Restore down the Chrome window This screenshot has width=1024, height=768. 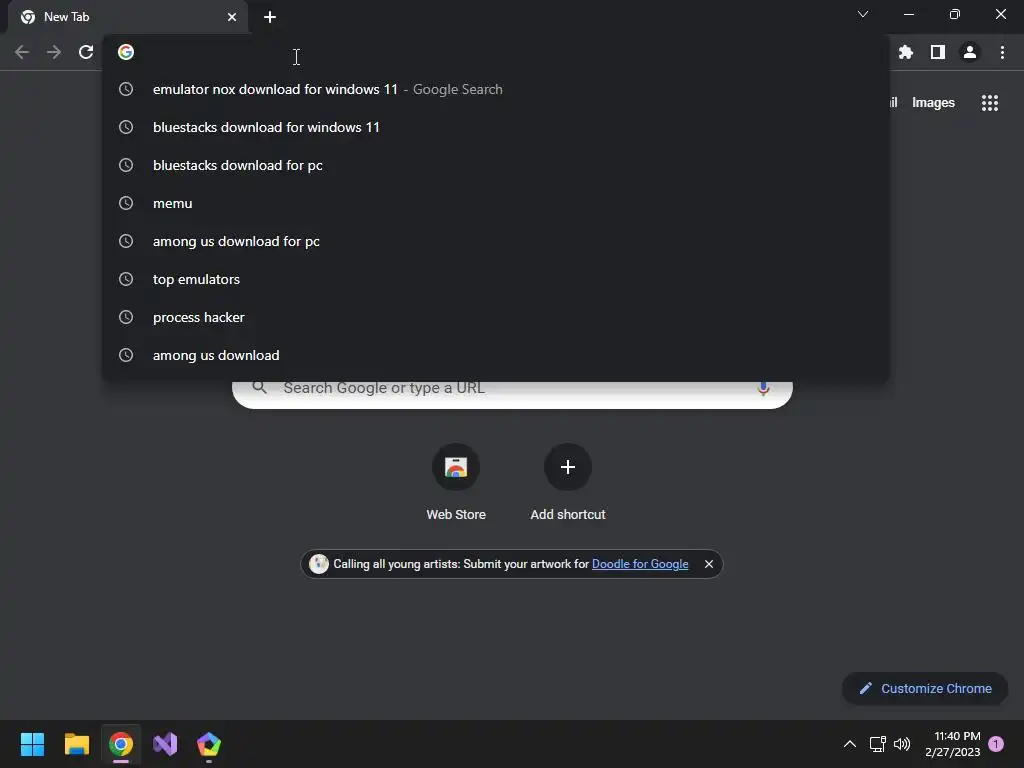pyautogui.click(x=955, y=14)
